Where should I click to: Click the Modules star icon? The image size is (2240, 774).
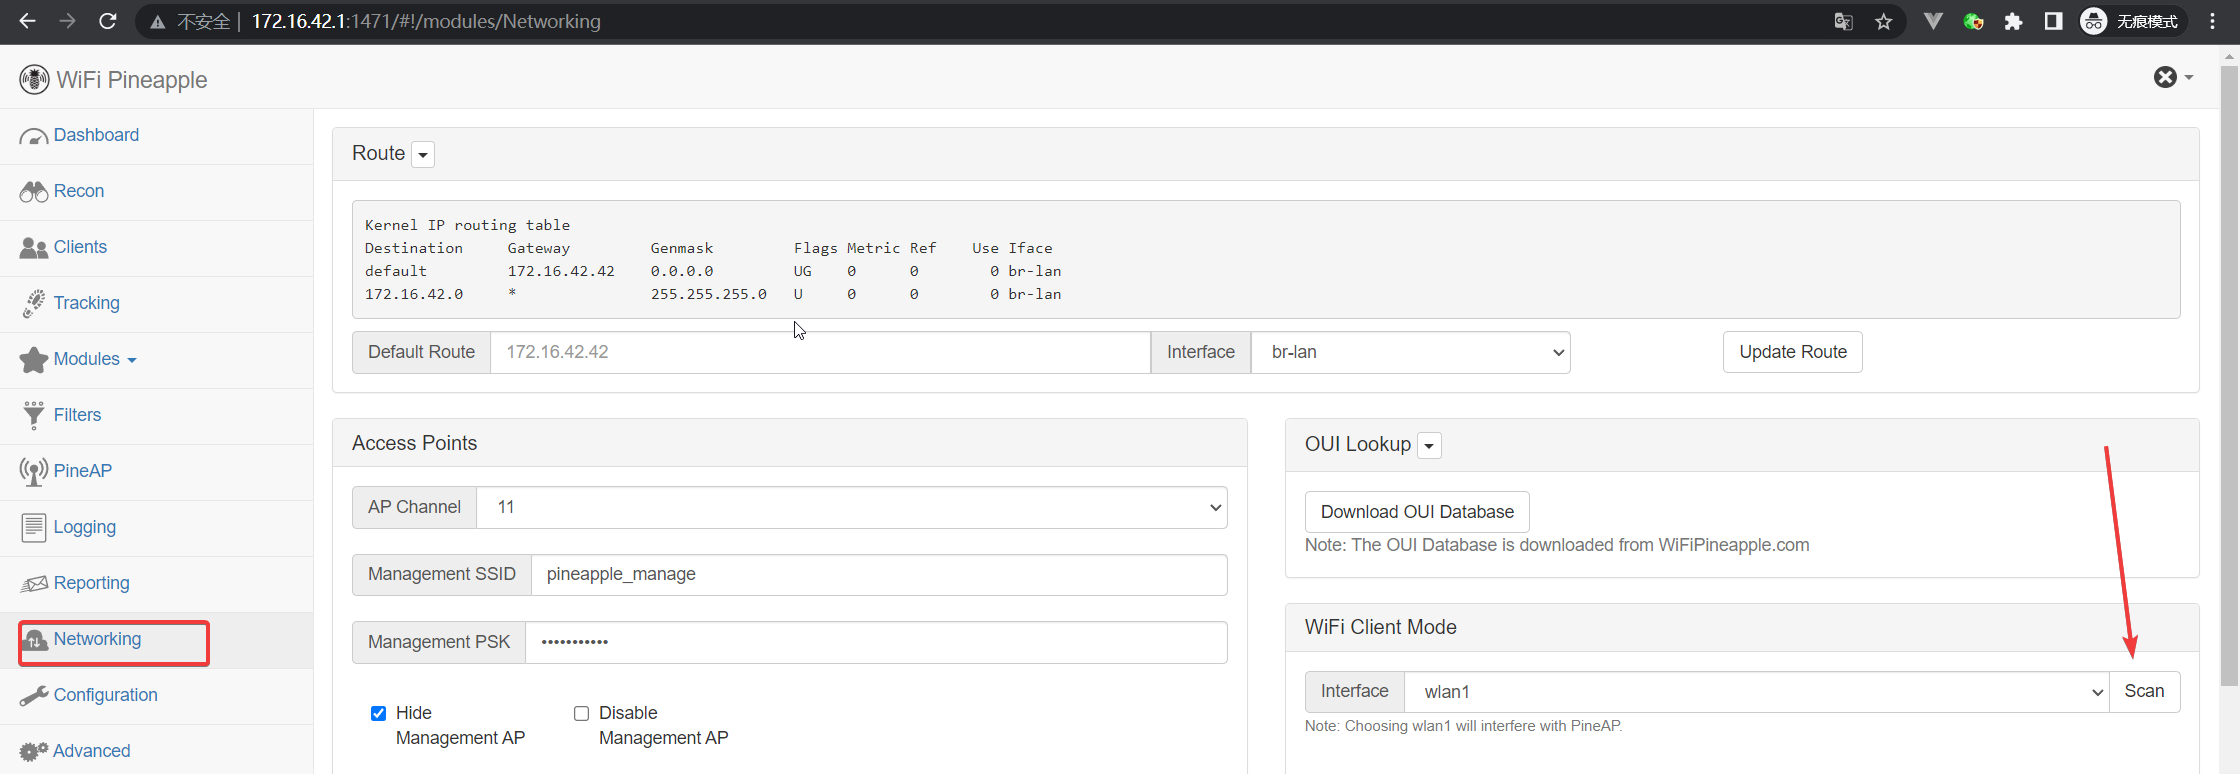pos(34,359)
